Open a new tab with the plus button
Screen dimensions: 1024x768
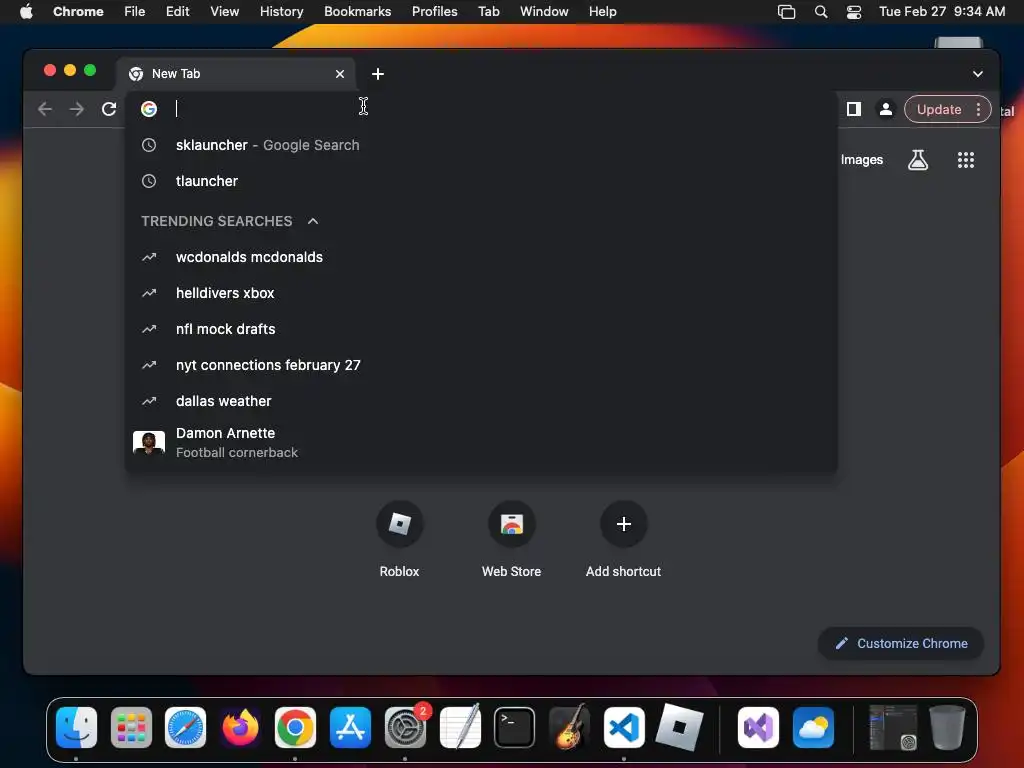[377, 74]
